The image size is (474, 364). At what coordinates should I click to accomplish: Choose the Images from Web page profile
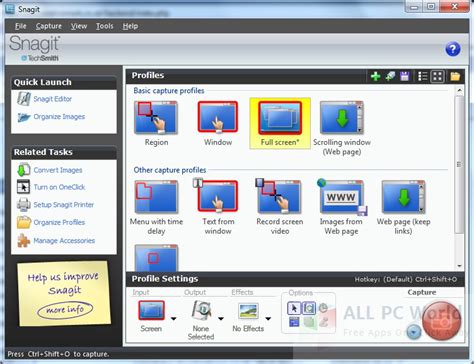pos(341,207)
